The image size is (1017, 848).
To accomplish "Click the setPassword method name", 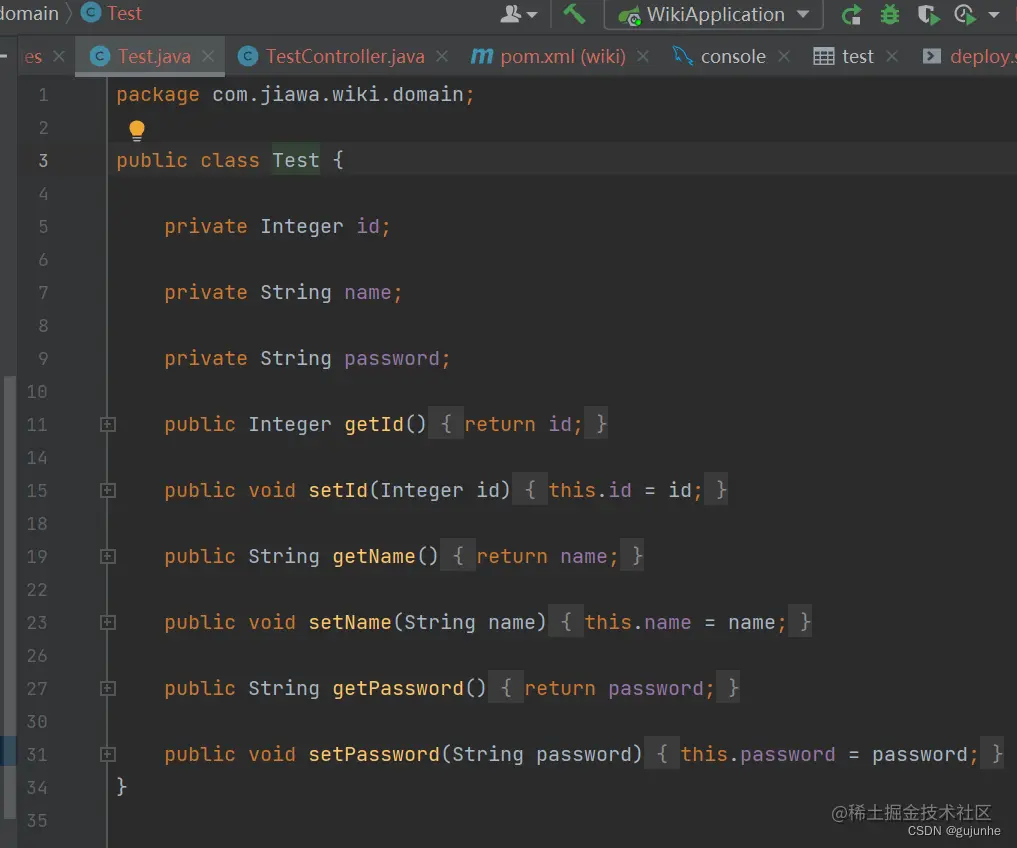I will pyautogui.click(x=374, y=754).
